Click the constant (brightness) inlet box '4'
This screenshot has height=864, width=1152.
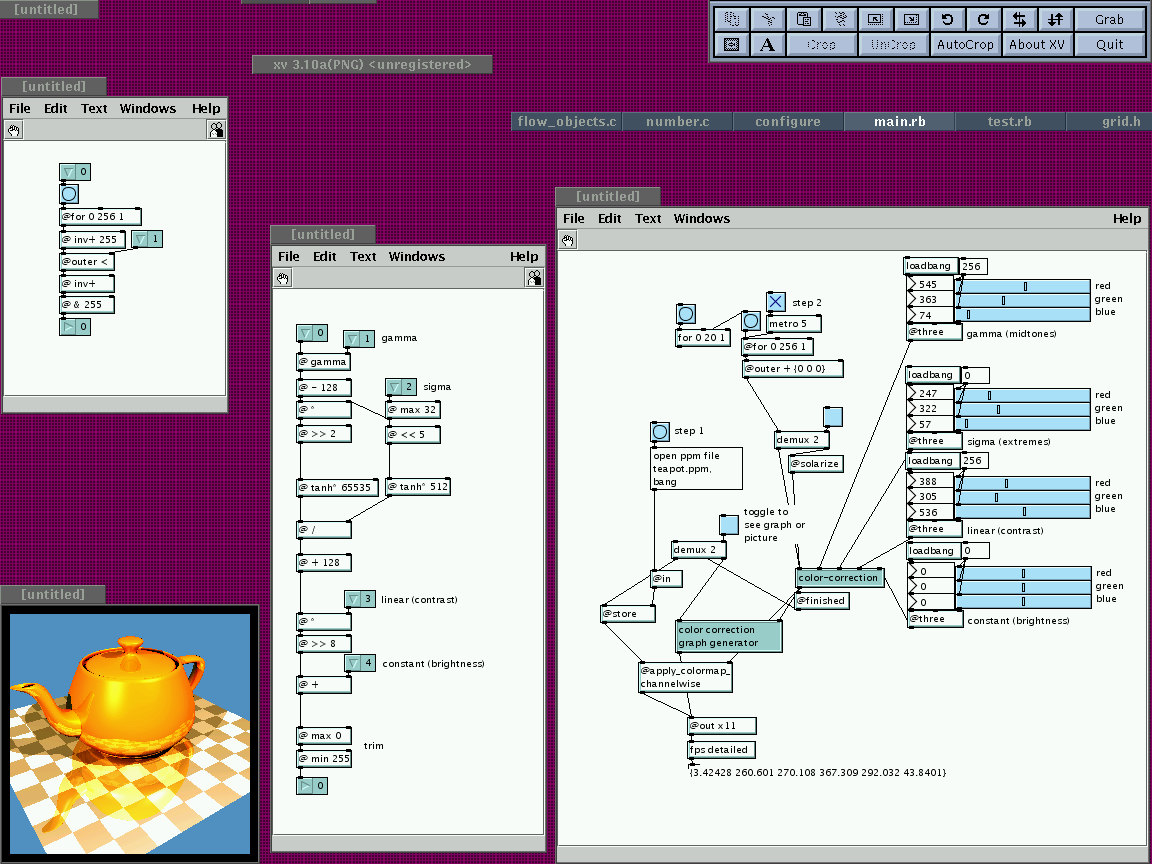[x=361, y=663]
